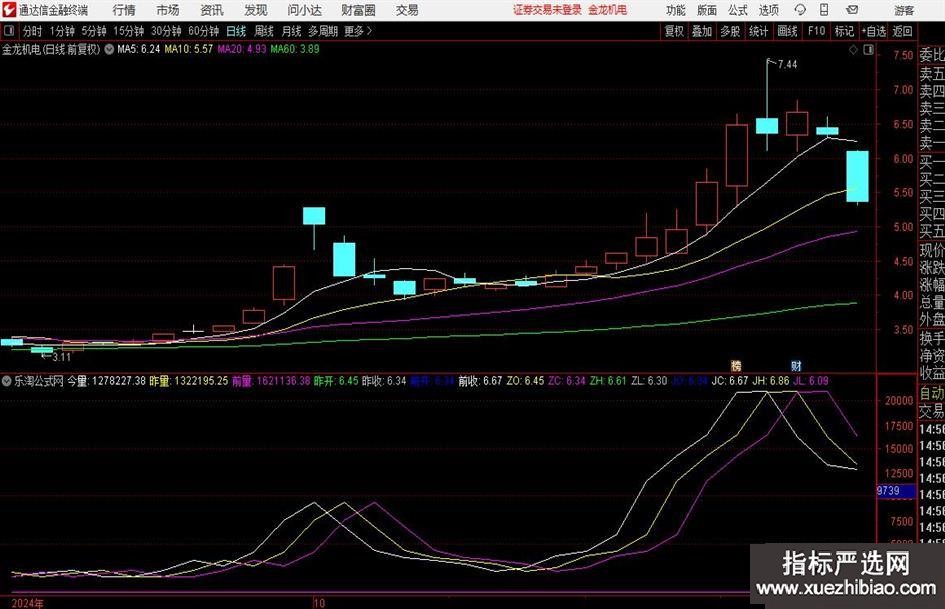Image resolution: width=945 pixels, height=609 pixels.
Task: Open the 行情 menu
Action: (x=124, y=10)
